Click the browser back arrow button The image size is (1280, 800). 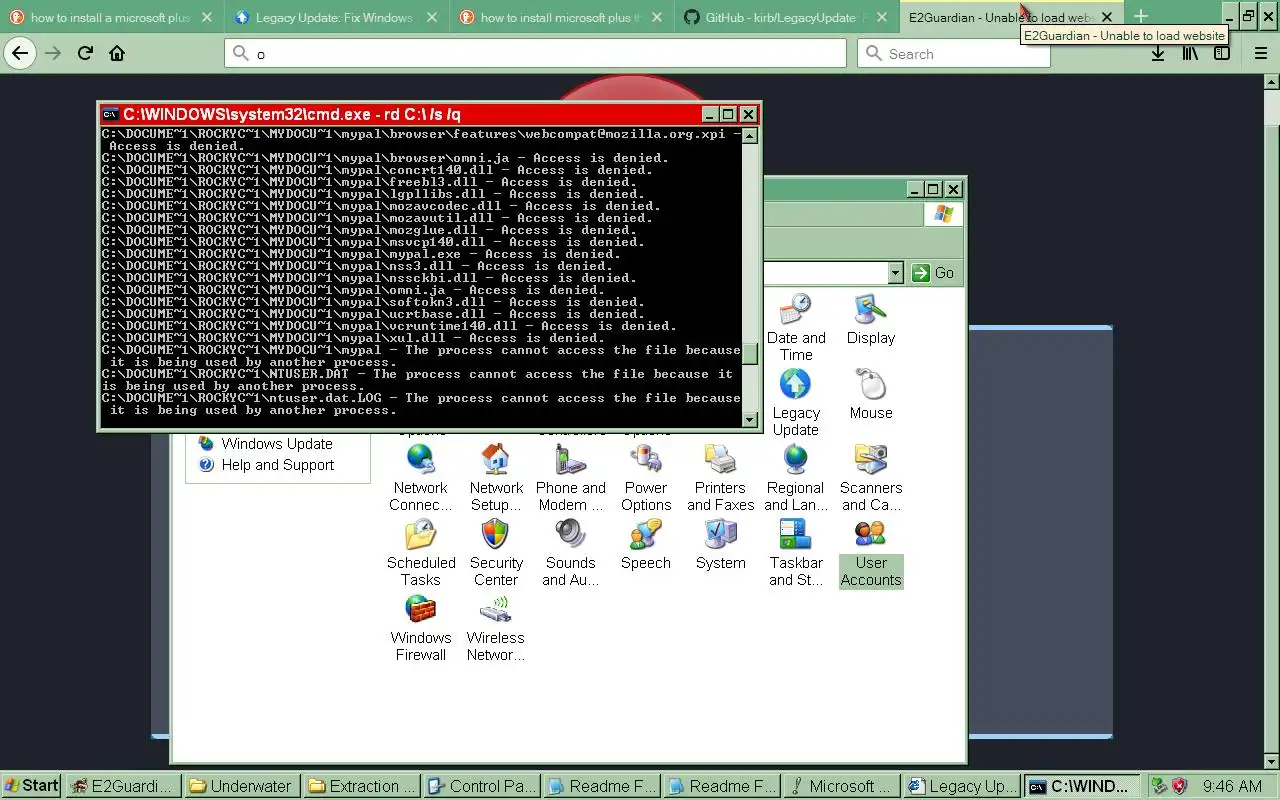click(20, 54)
